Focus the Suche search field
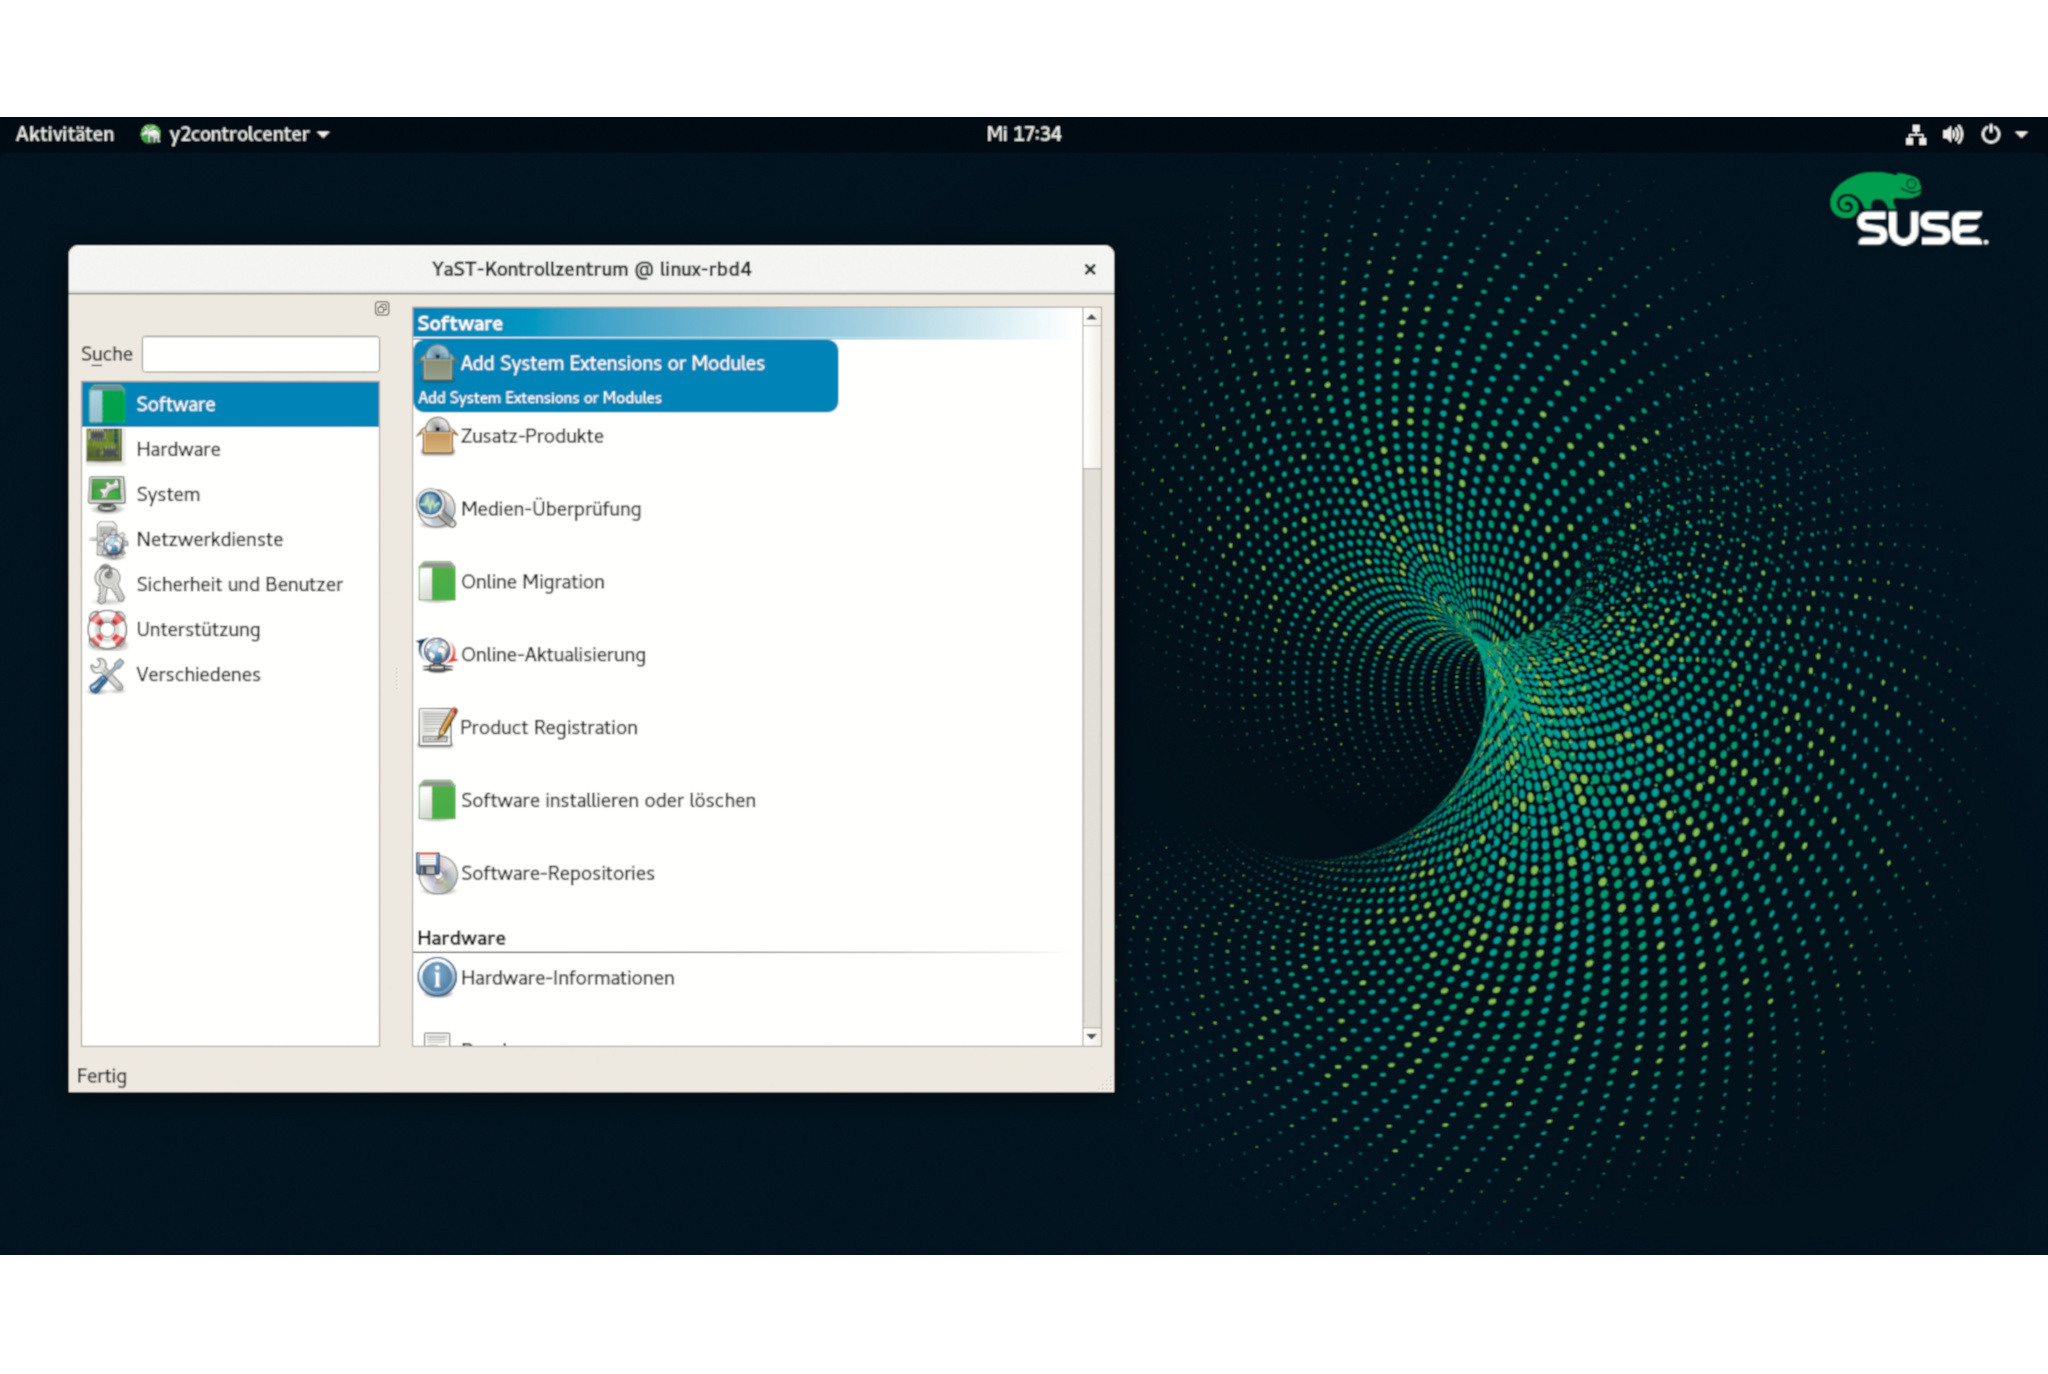 (x=261, y=354)
